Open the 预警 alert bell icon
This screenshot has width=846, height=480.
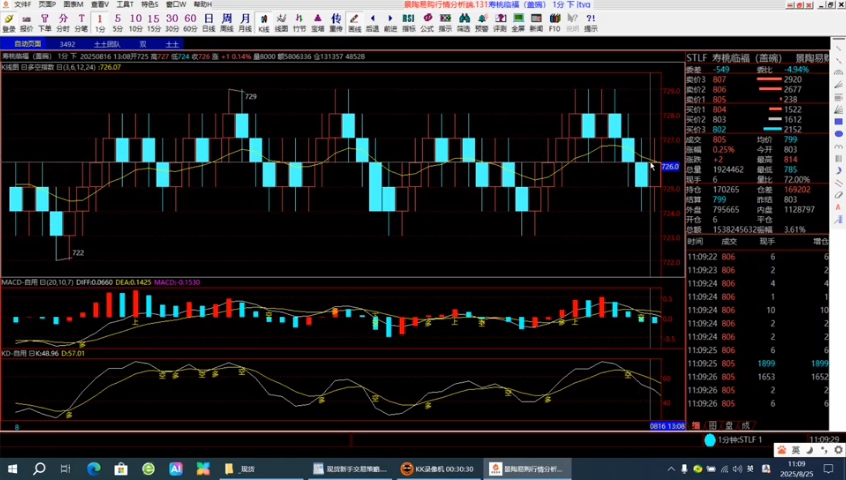tap(482, 23)
